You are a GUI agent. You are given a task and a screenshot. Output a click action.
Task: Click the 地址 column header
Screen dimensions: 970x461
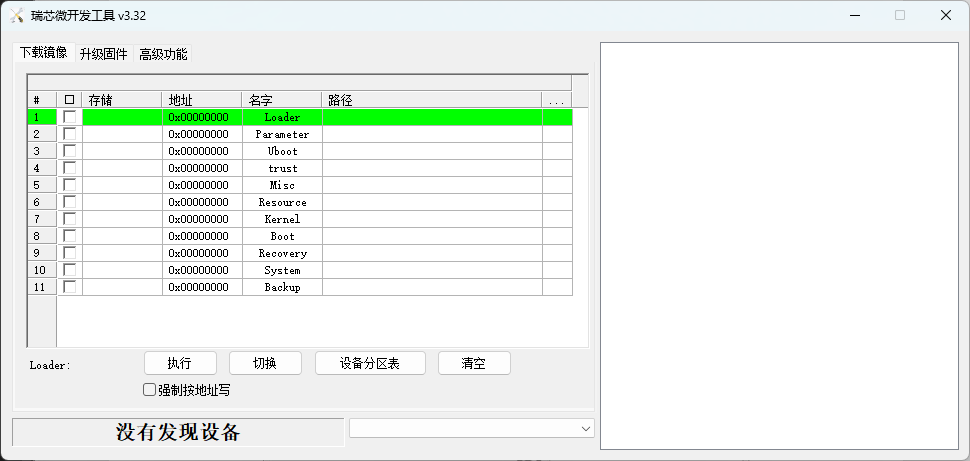202,100
